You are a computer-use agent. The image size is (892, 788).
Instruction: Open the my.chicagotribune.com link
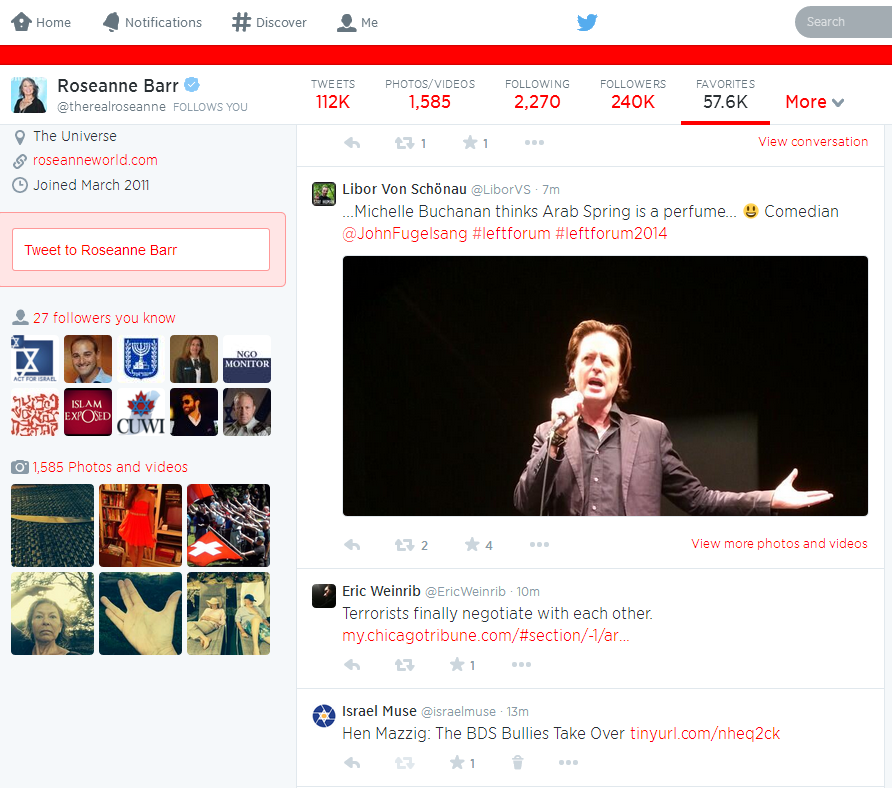tap(485, 636)
